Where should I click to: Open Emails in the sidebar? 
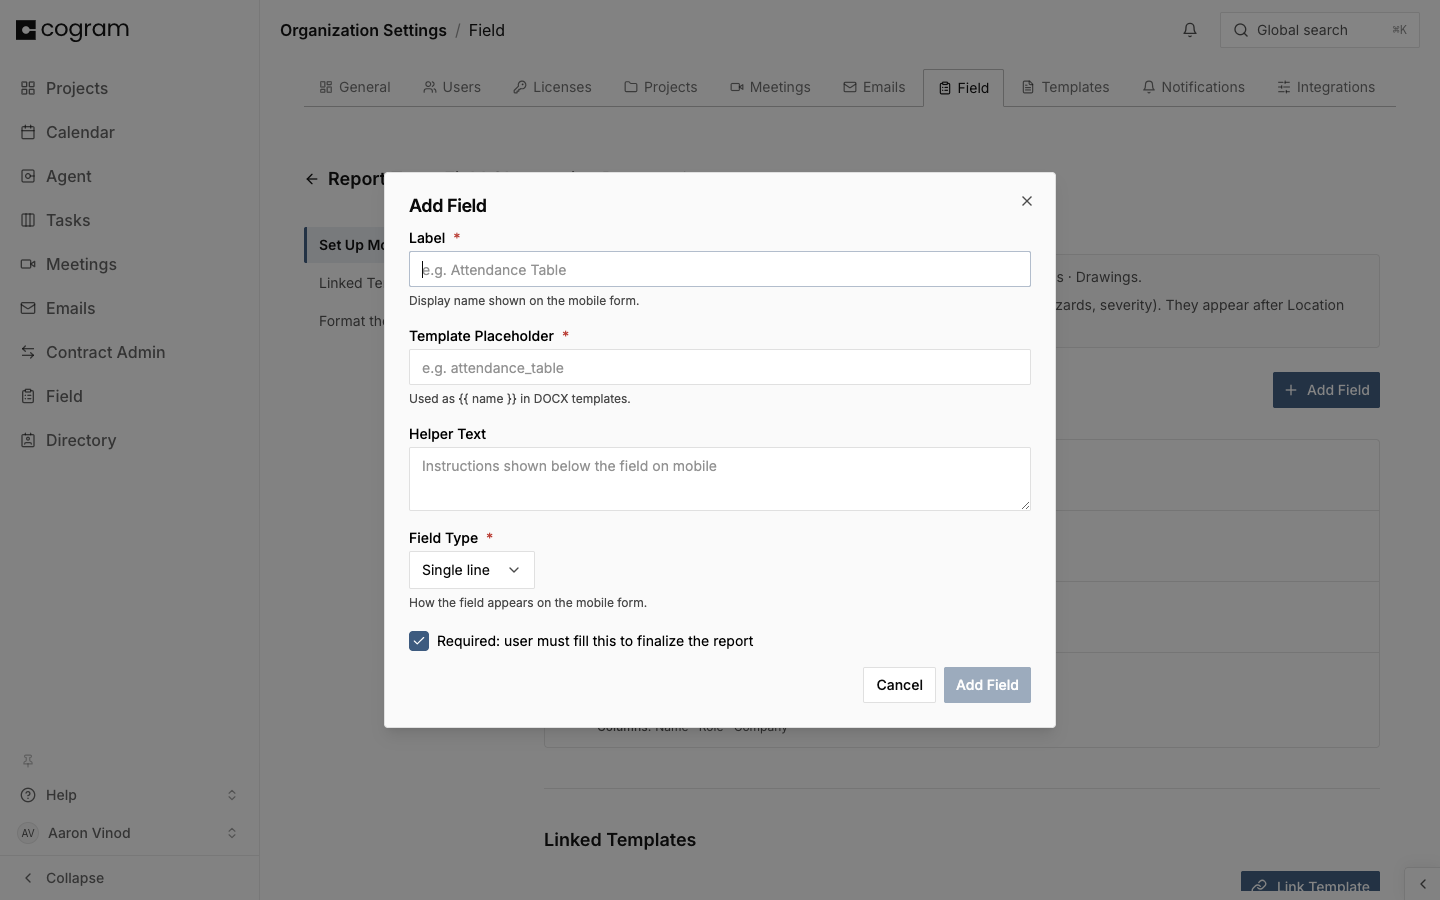[58, 308]
